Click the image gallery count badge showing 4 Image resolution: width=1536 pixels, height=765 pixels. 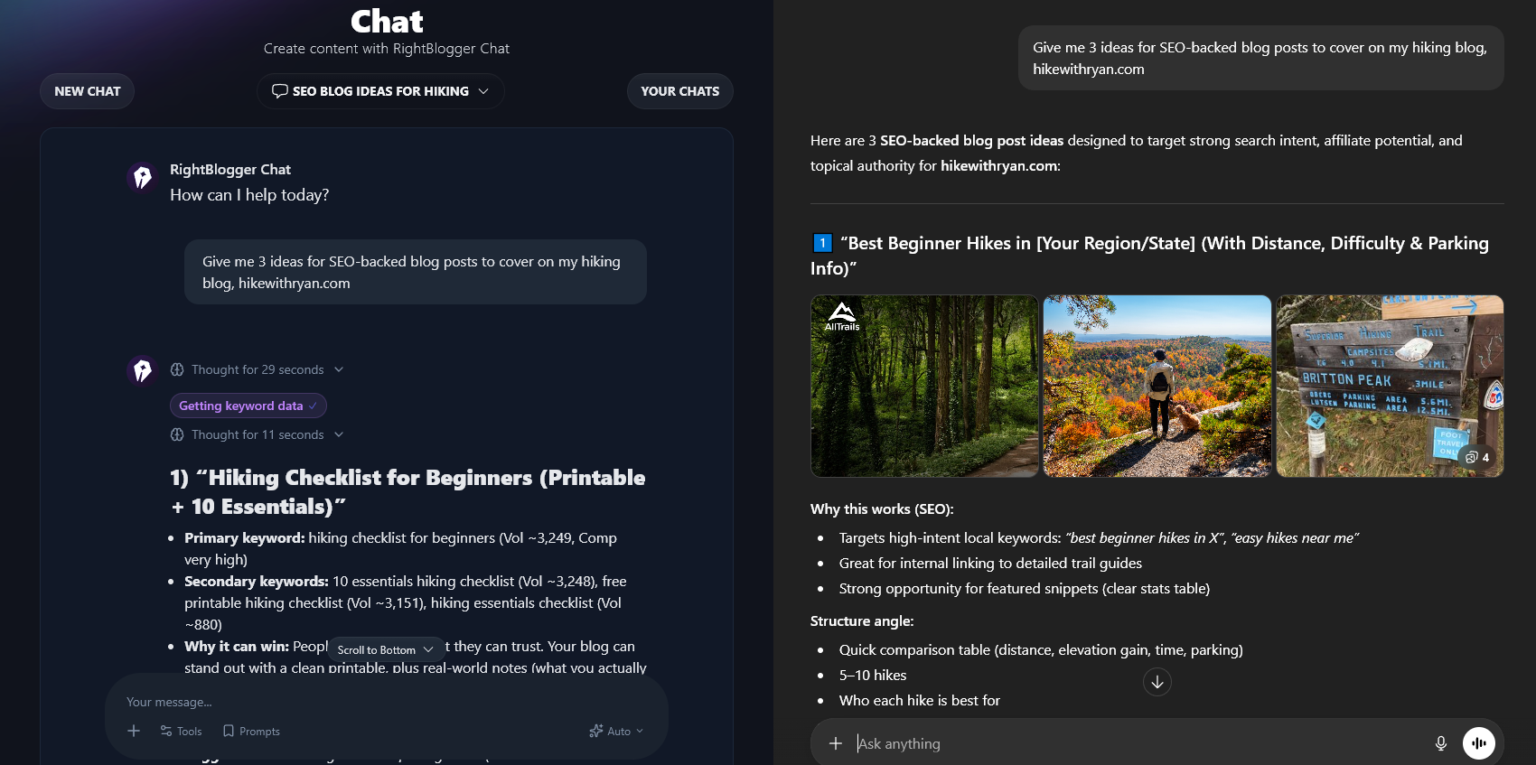(1475, 457)
